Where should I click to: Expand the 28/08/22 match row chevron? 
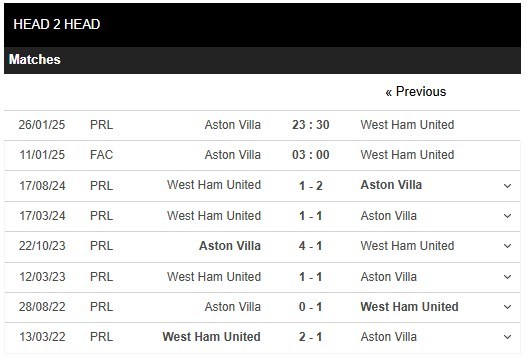click(x=508, y=307)
